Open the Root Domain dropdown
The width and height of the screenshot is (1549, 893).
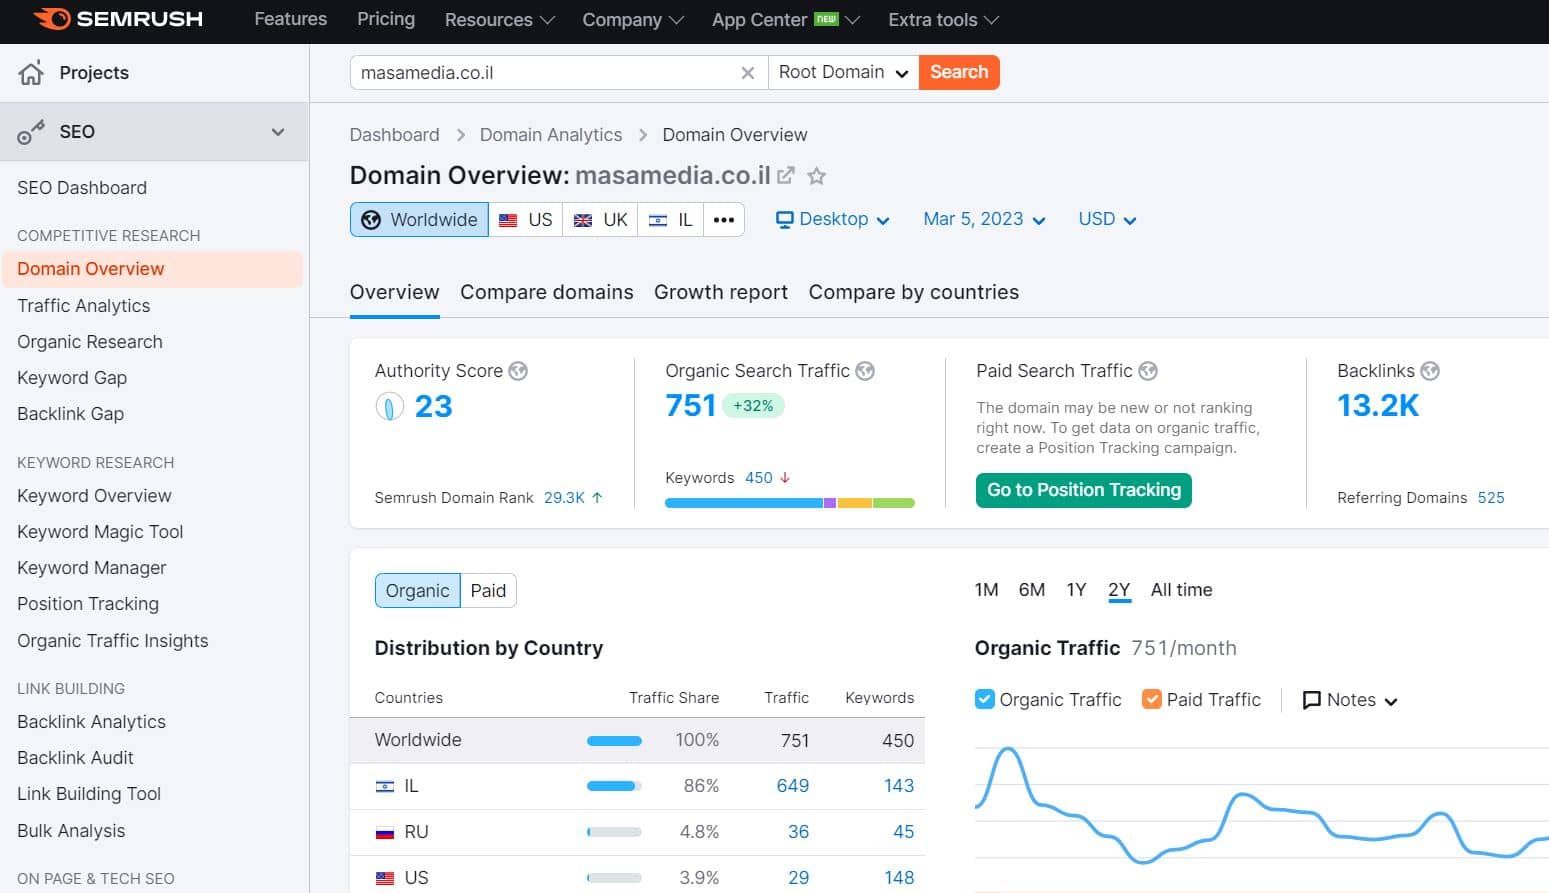tap(843, 72)
